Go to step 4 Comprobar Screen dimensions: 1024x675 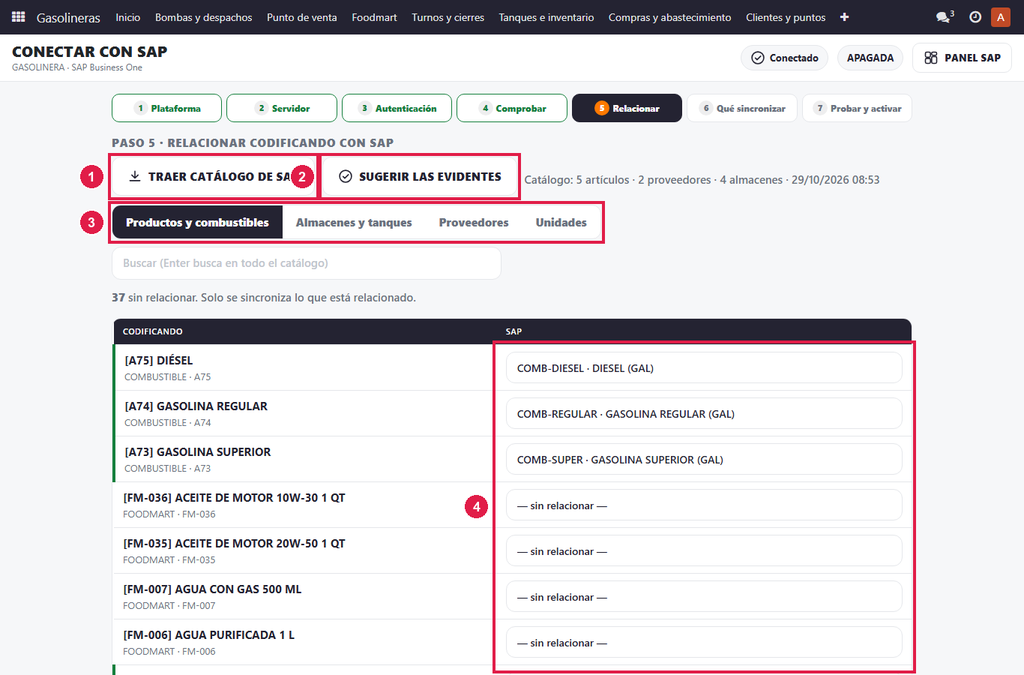pyautogui.click(x=512, y=108)
